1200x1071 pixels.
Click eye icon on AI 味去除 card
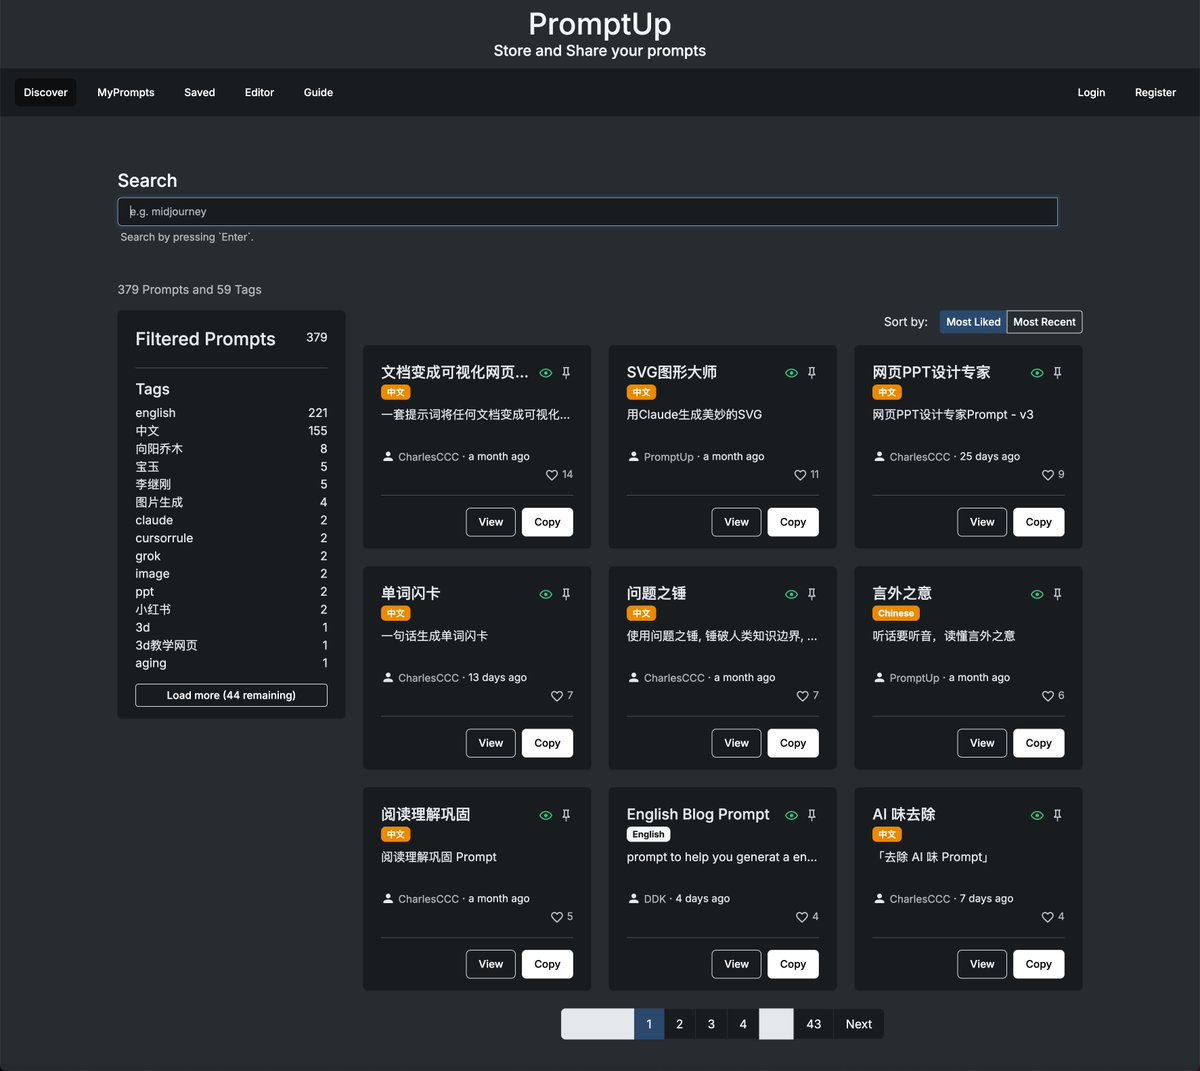click(1037, 815)
